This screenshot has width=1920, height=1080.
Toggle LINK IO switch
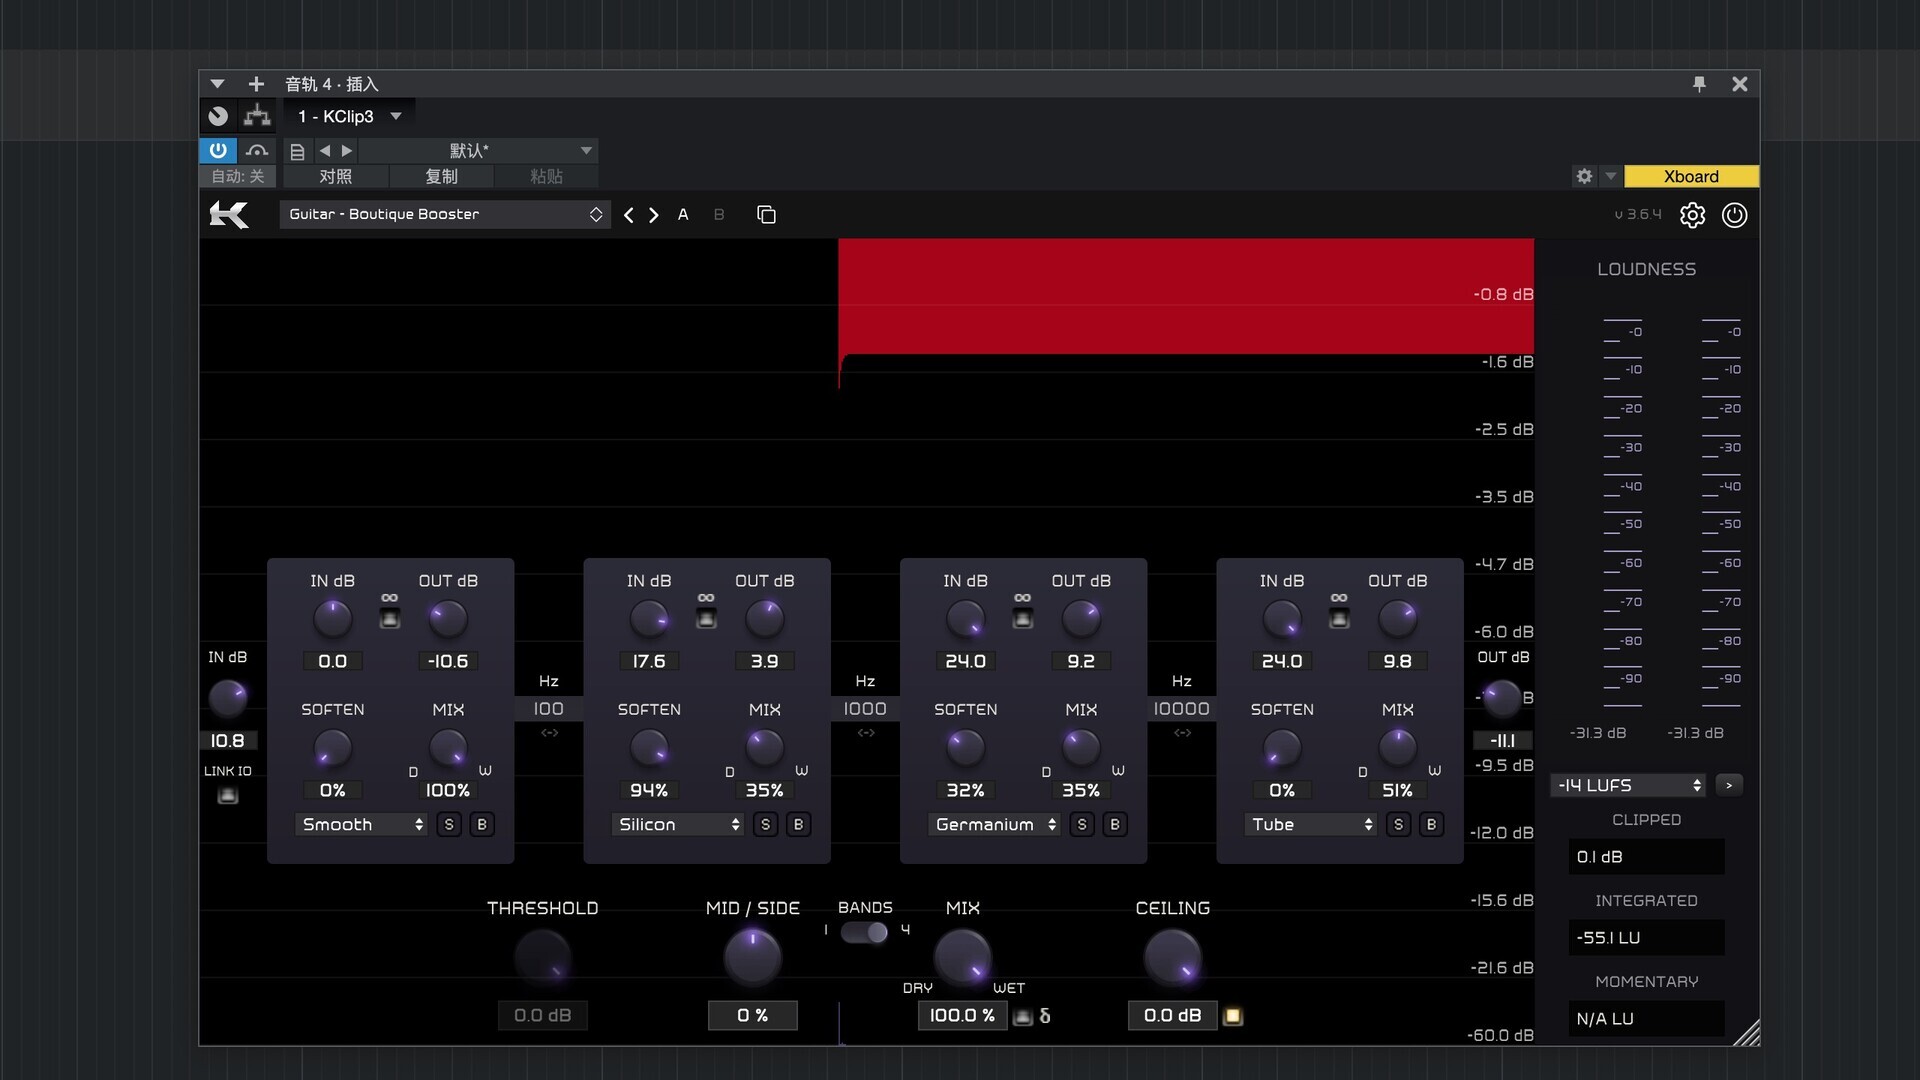pos(228,796)
